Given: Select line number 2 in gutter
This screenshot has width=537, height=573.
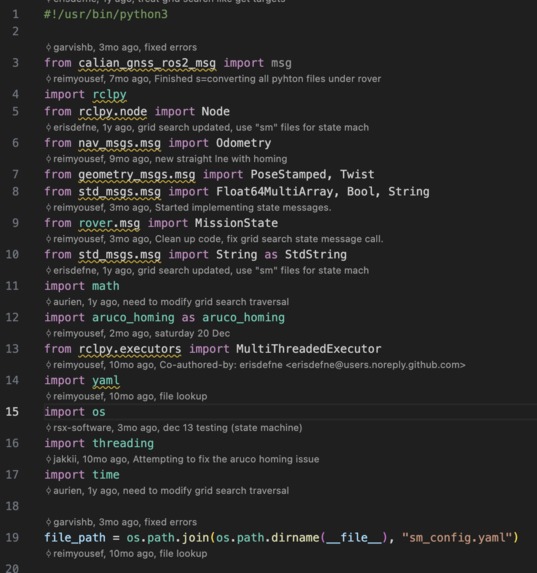Looking at the screenshot, I should coord(15,31).
